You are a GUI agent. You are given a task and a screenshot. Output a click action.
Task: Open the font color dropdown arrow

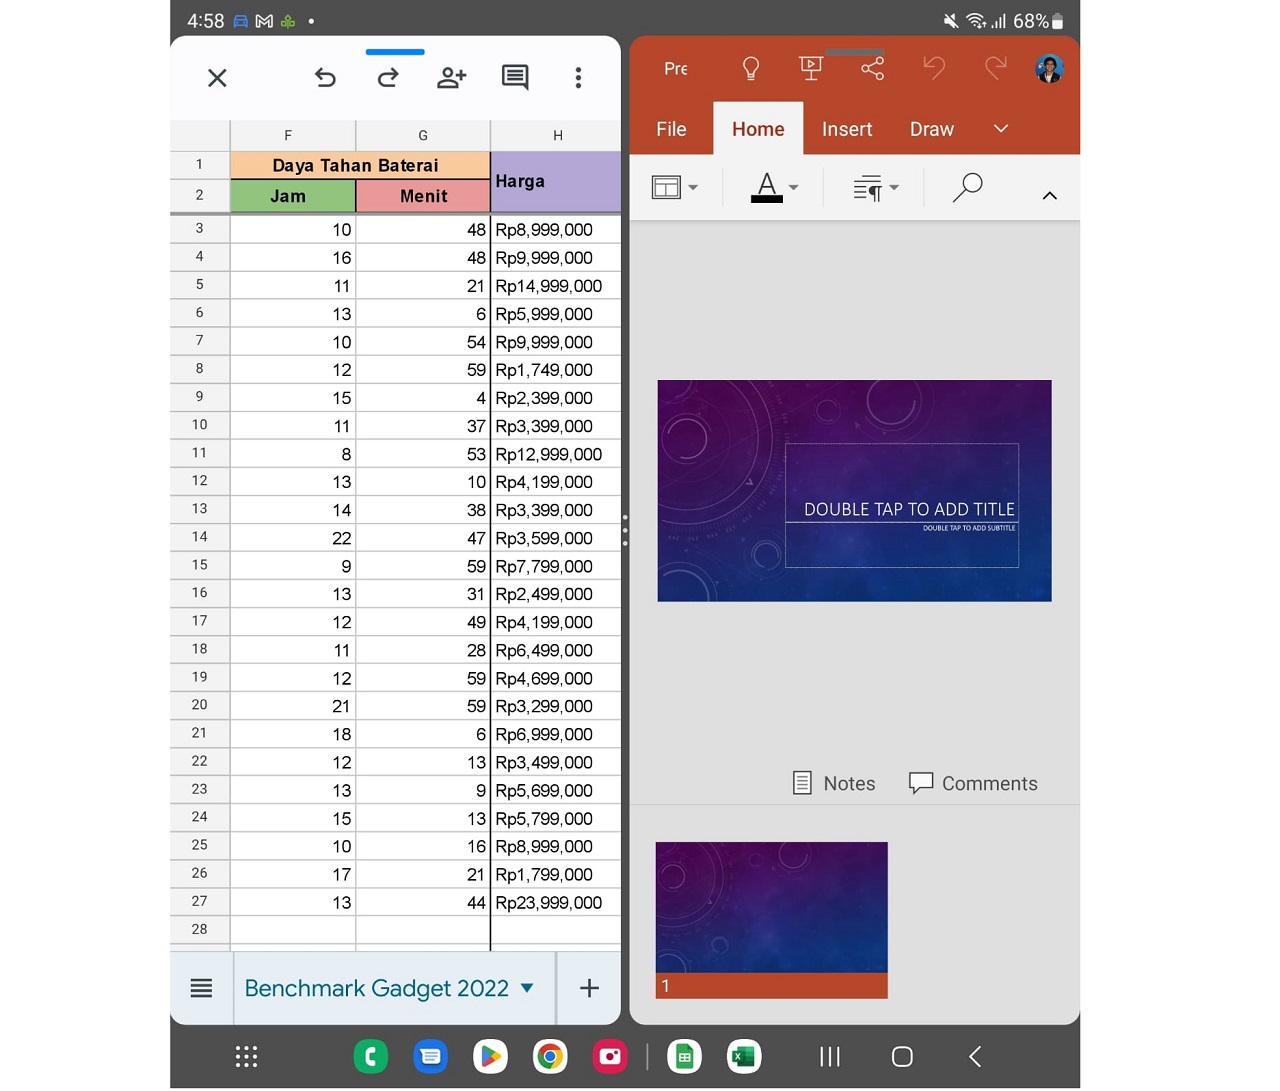(792, 187)
